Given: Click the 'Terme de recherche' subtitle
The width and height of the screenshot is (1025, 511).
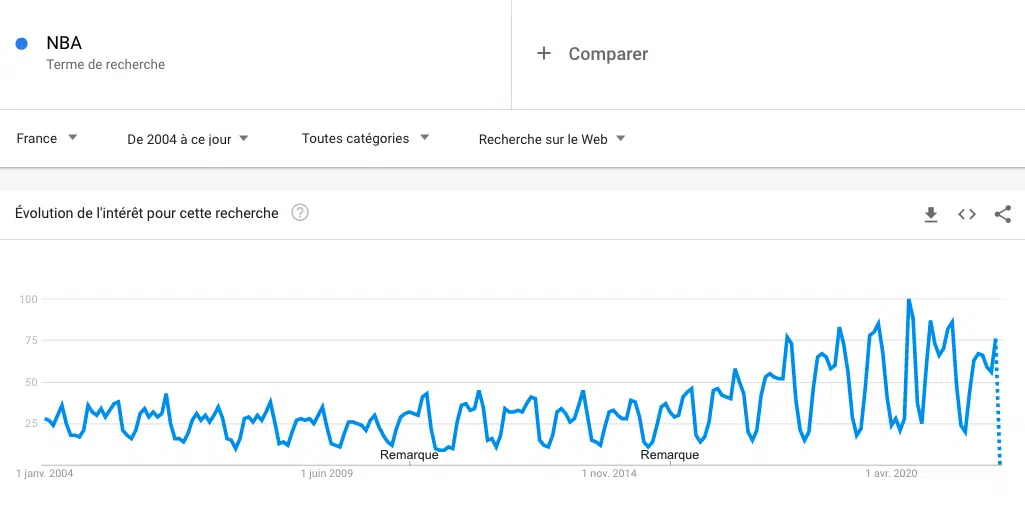Looking at the screenshot, I should [x=105, y=65].
